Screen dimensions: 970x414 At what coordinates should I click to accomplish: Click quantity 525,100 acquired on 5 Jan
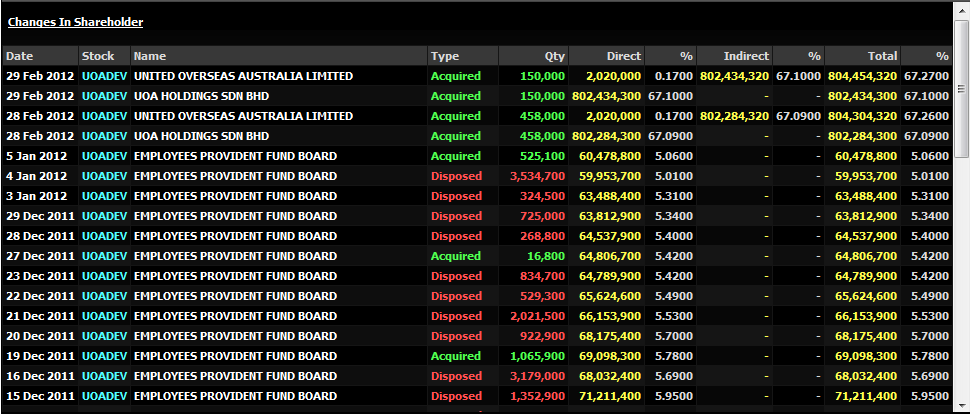(543, 156)
